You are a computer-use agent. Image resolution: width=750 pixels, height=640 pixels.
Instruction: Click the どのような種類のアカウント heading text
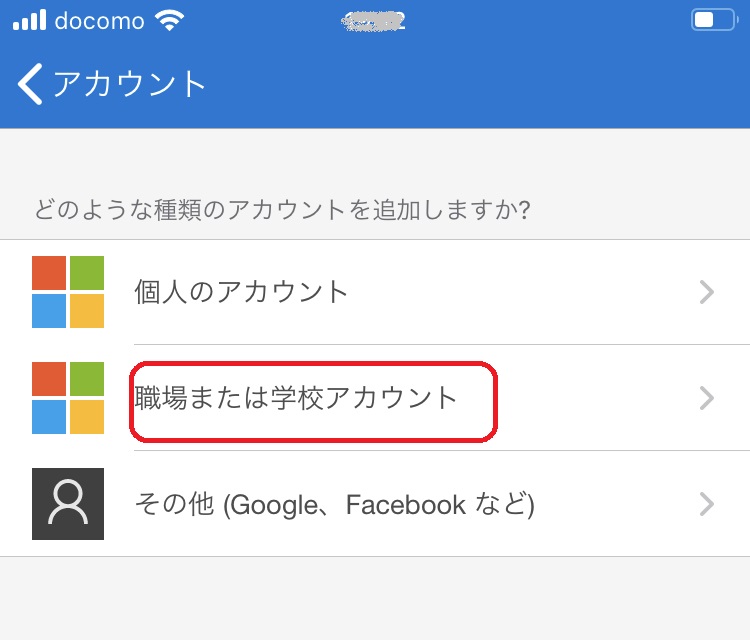pos(282,210)
